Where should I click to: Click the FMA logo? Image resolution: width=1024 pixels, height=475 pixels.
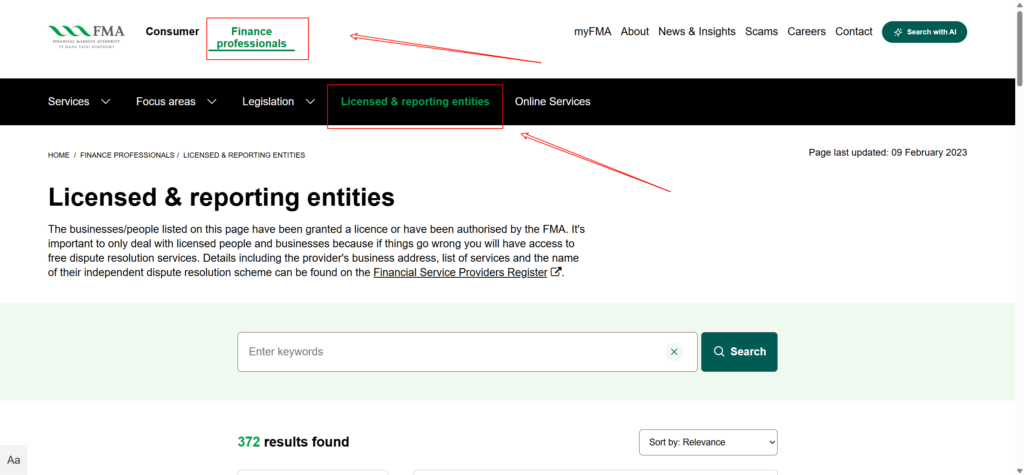coord(86,35)
